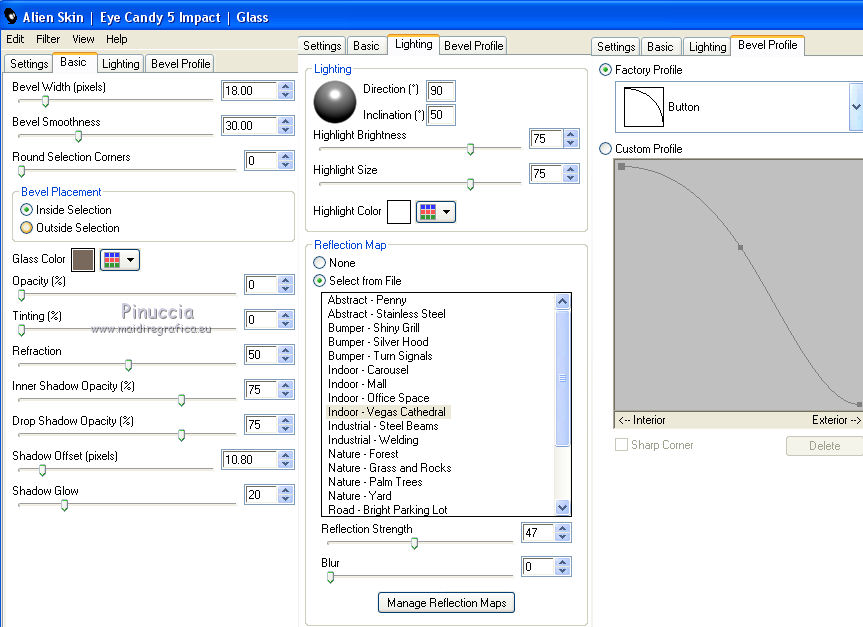Screen dimensions: 863x627
Task: Choose Select from File radio option
Action: 319,281
